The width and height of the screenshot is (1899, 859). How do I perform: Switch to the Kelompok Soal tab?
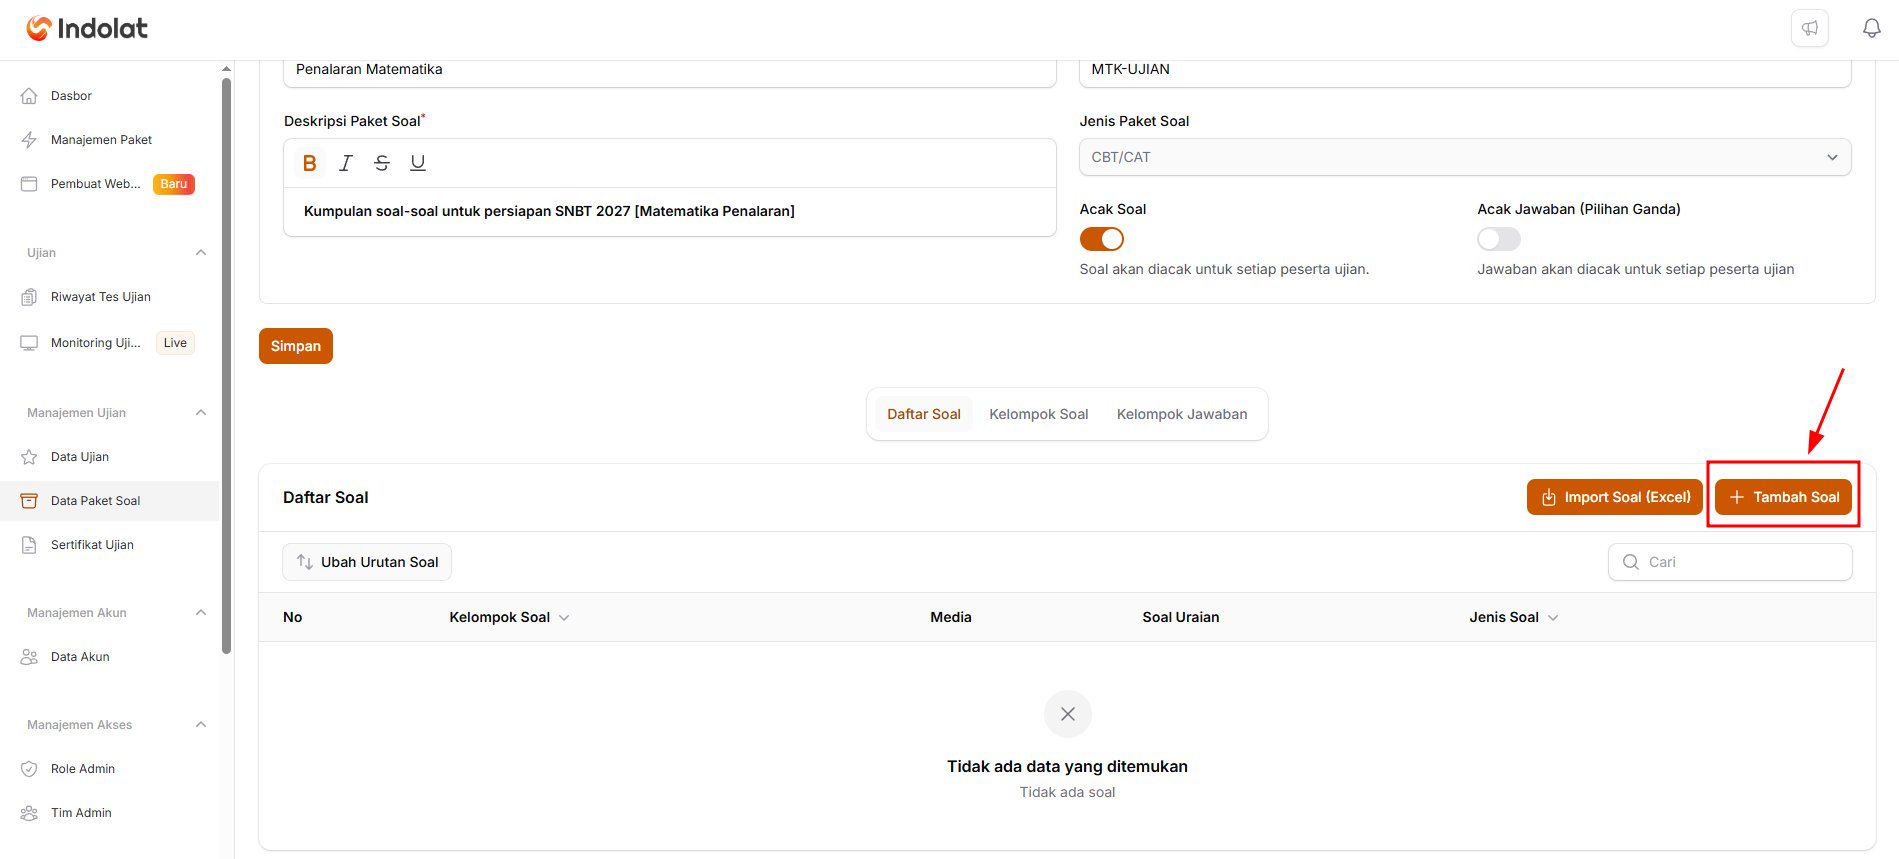pos(1038,414)
